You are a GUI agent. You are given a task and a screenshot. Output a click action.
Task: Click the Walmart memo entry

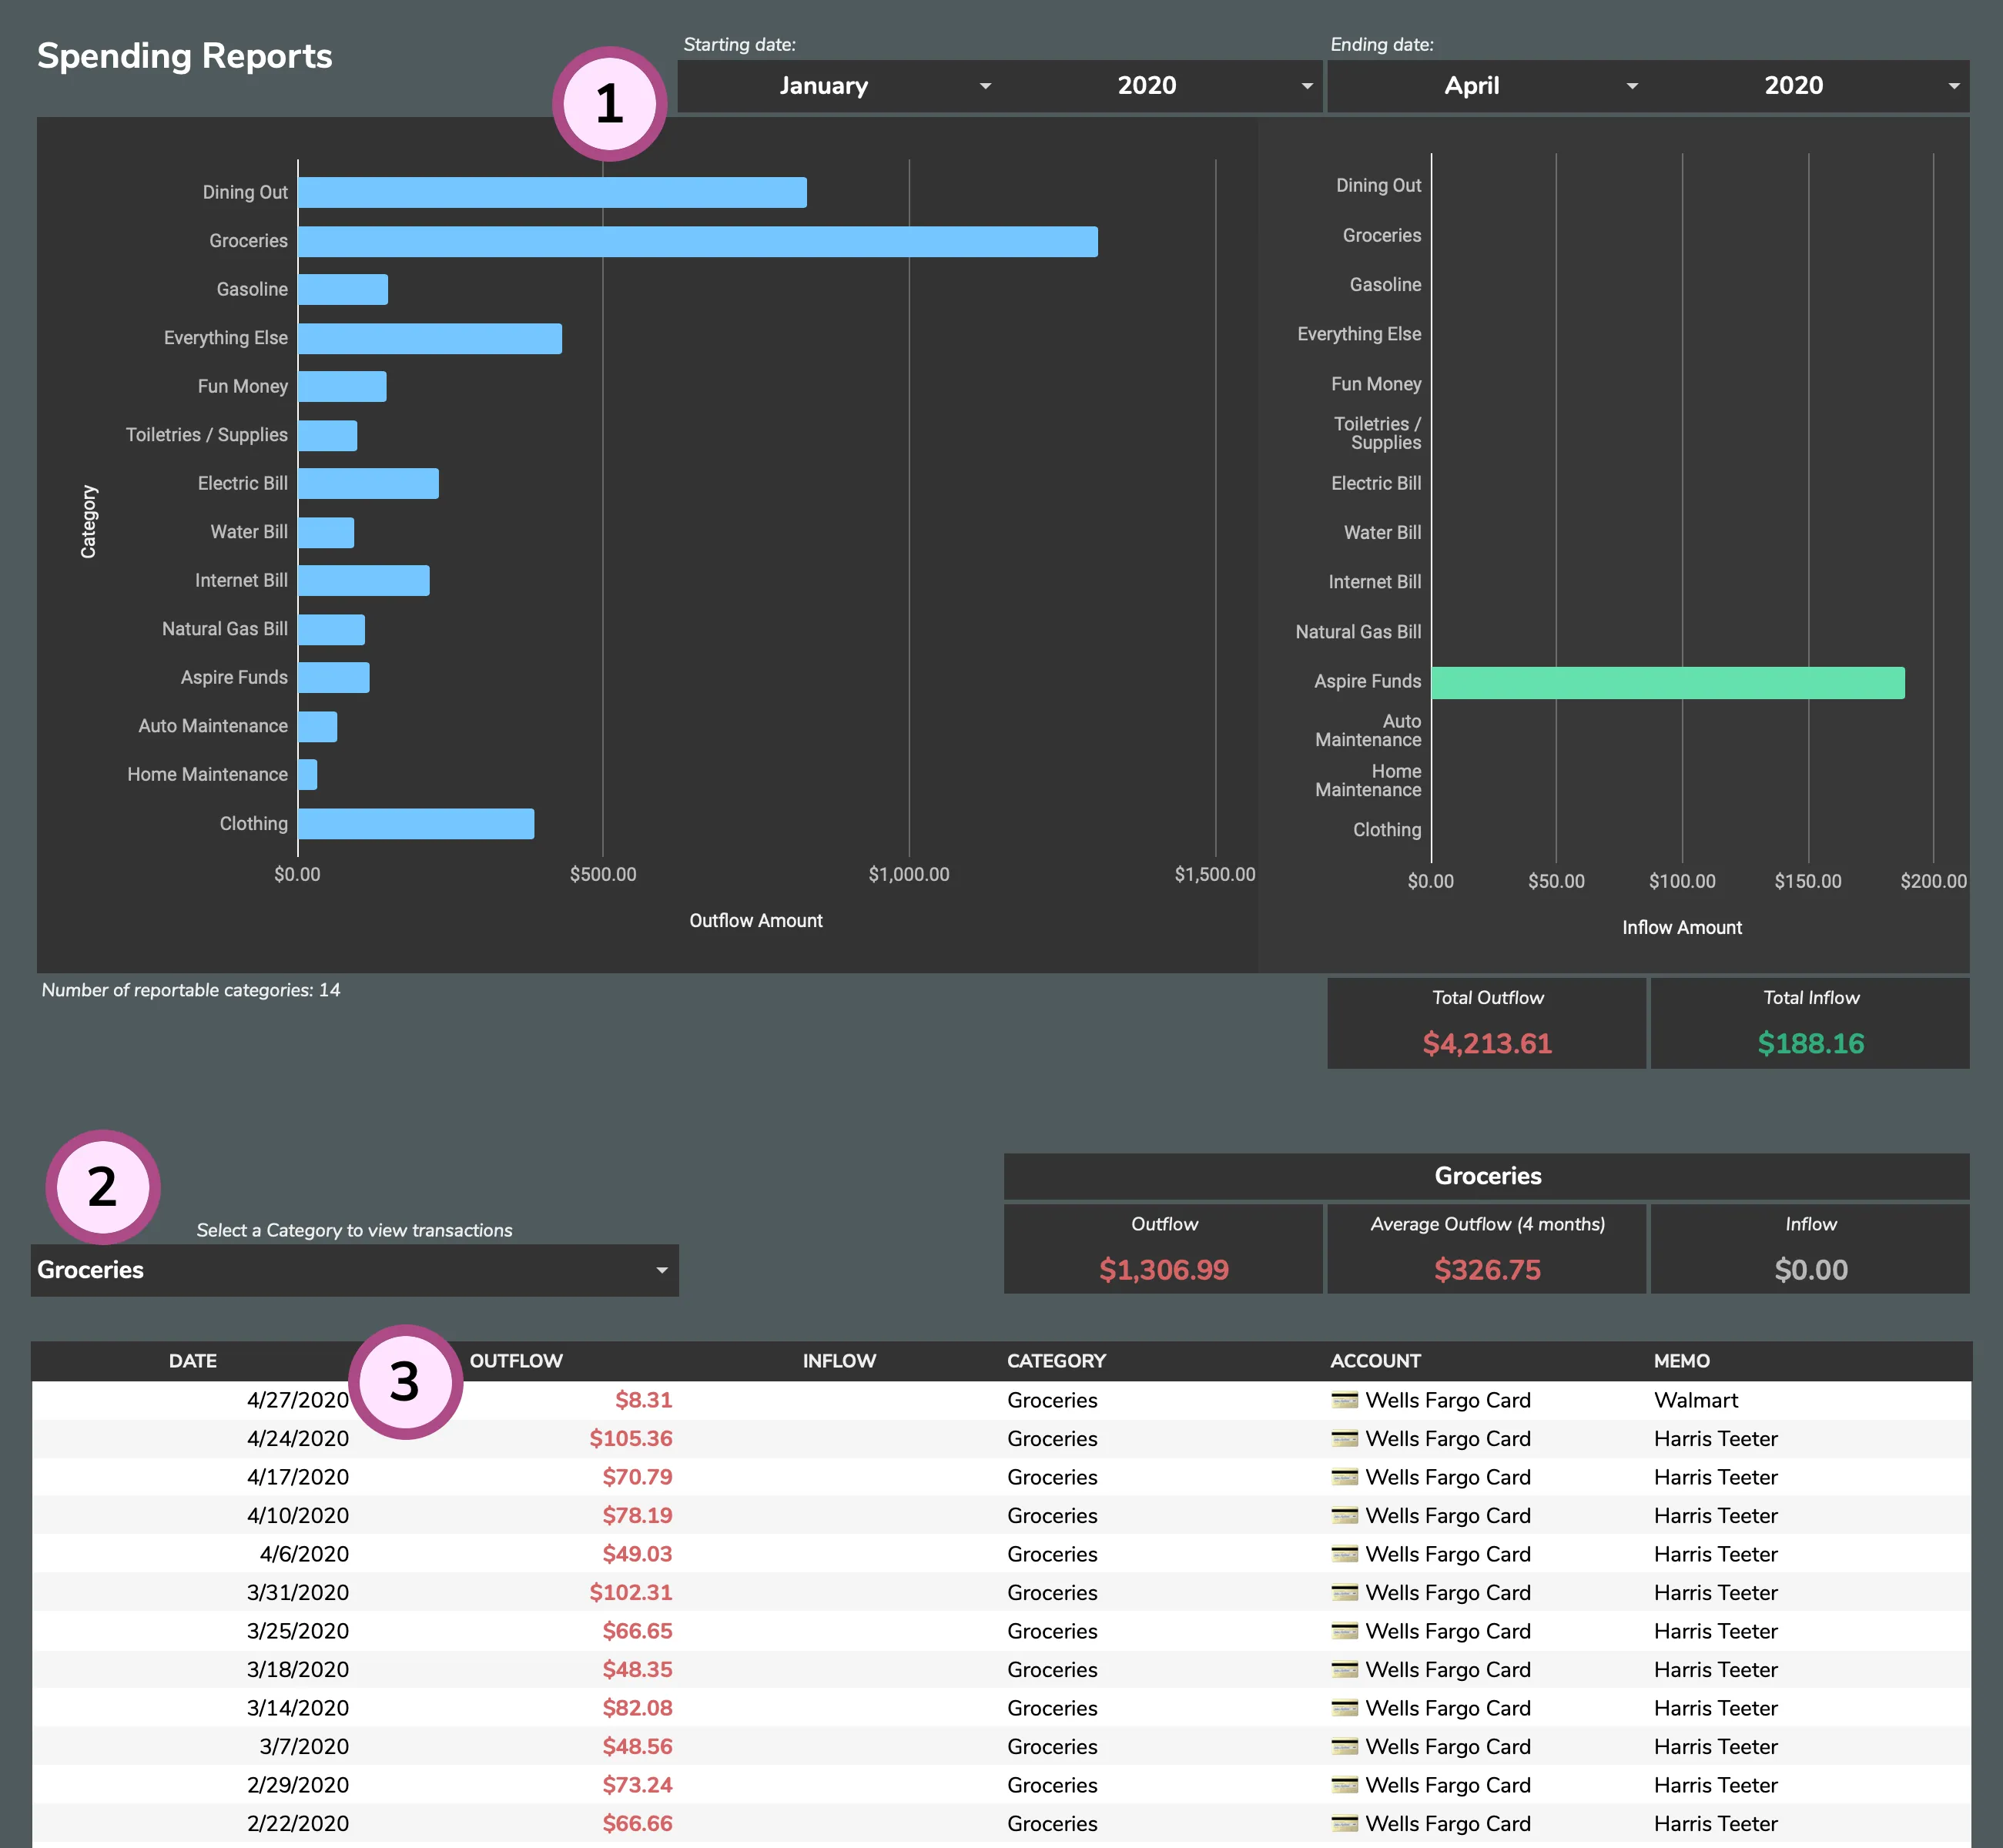point(1695,1400)
